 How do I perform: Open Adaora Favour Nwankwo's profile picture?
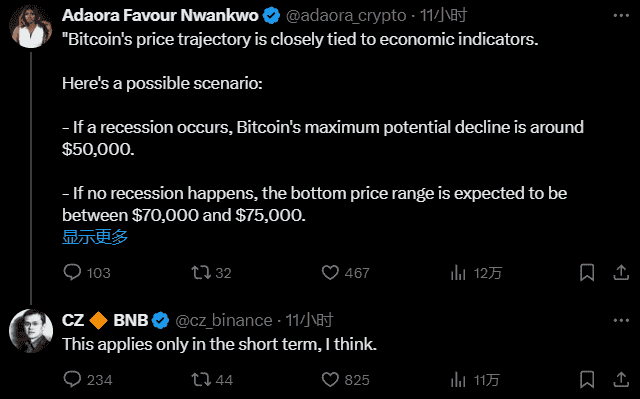[x=31, y=27]
